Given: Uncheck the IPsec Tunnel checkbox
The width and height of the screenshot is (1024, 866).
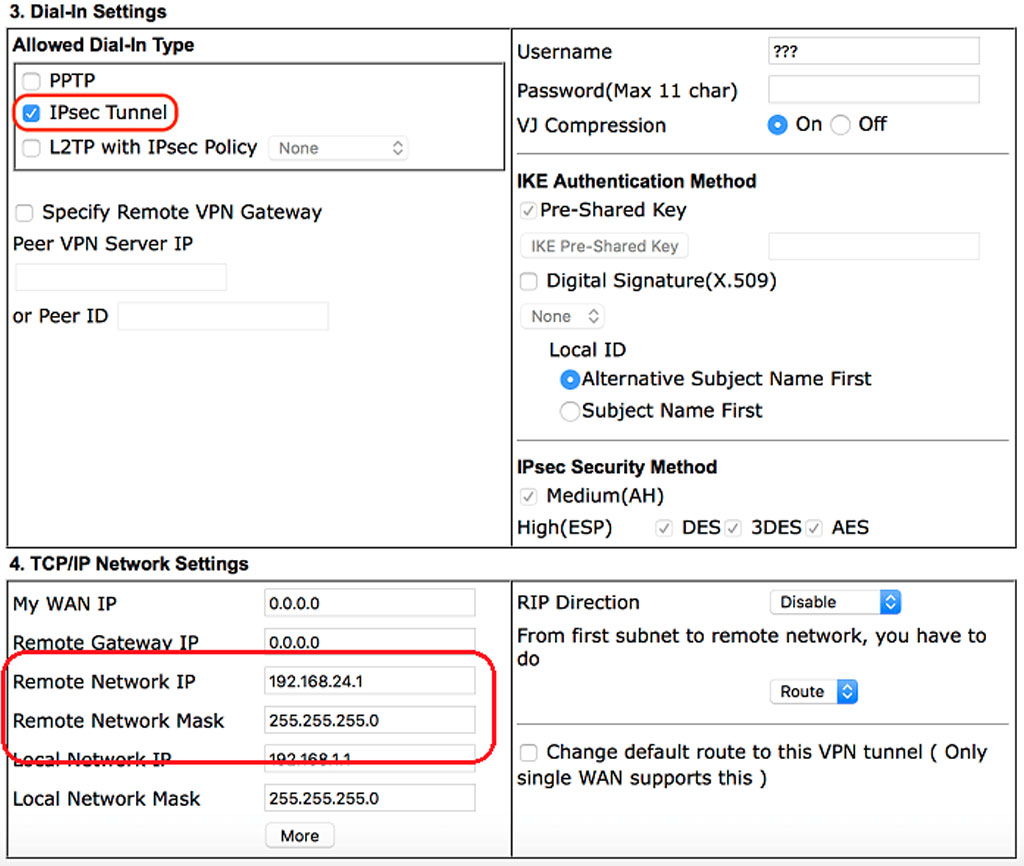Looking at the screenshot, I should [x=32, y=113].
